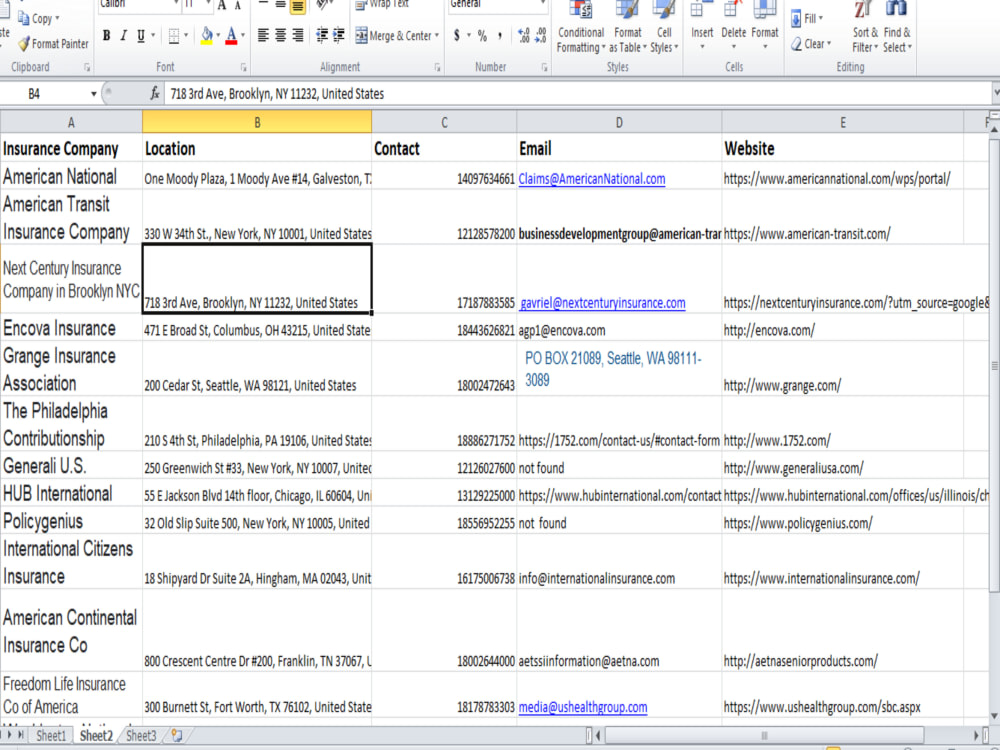Toggle the highlighted Bottom Align button
Screen dimensions: 1000x750
point(297,6)
